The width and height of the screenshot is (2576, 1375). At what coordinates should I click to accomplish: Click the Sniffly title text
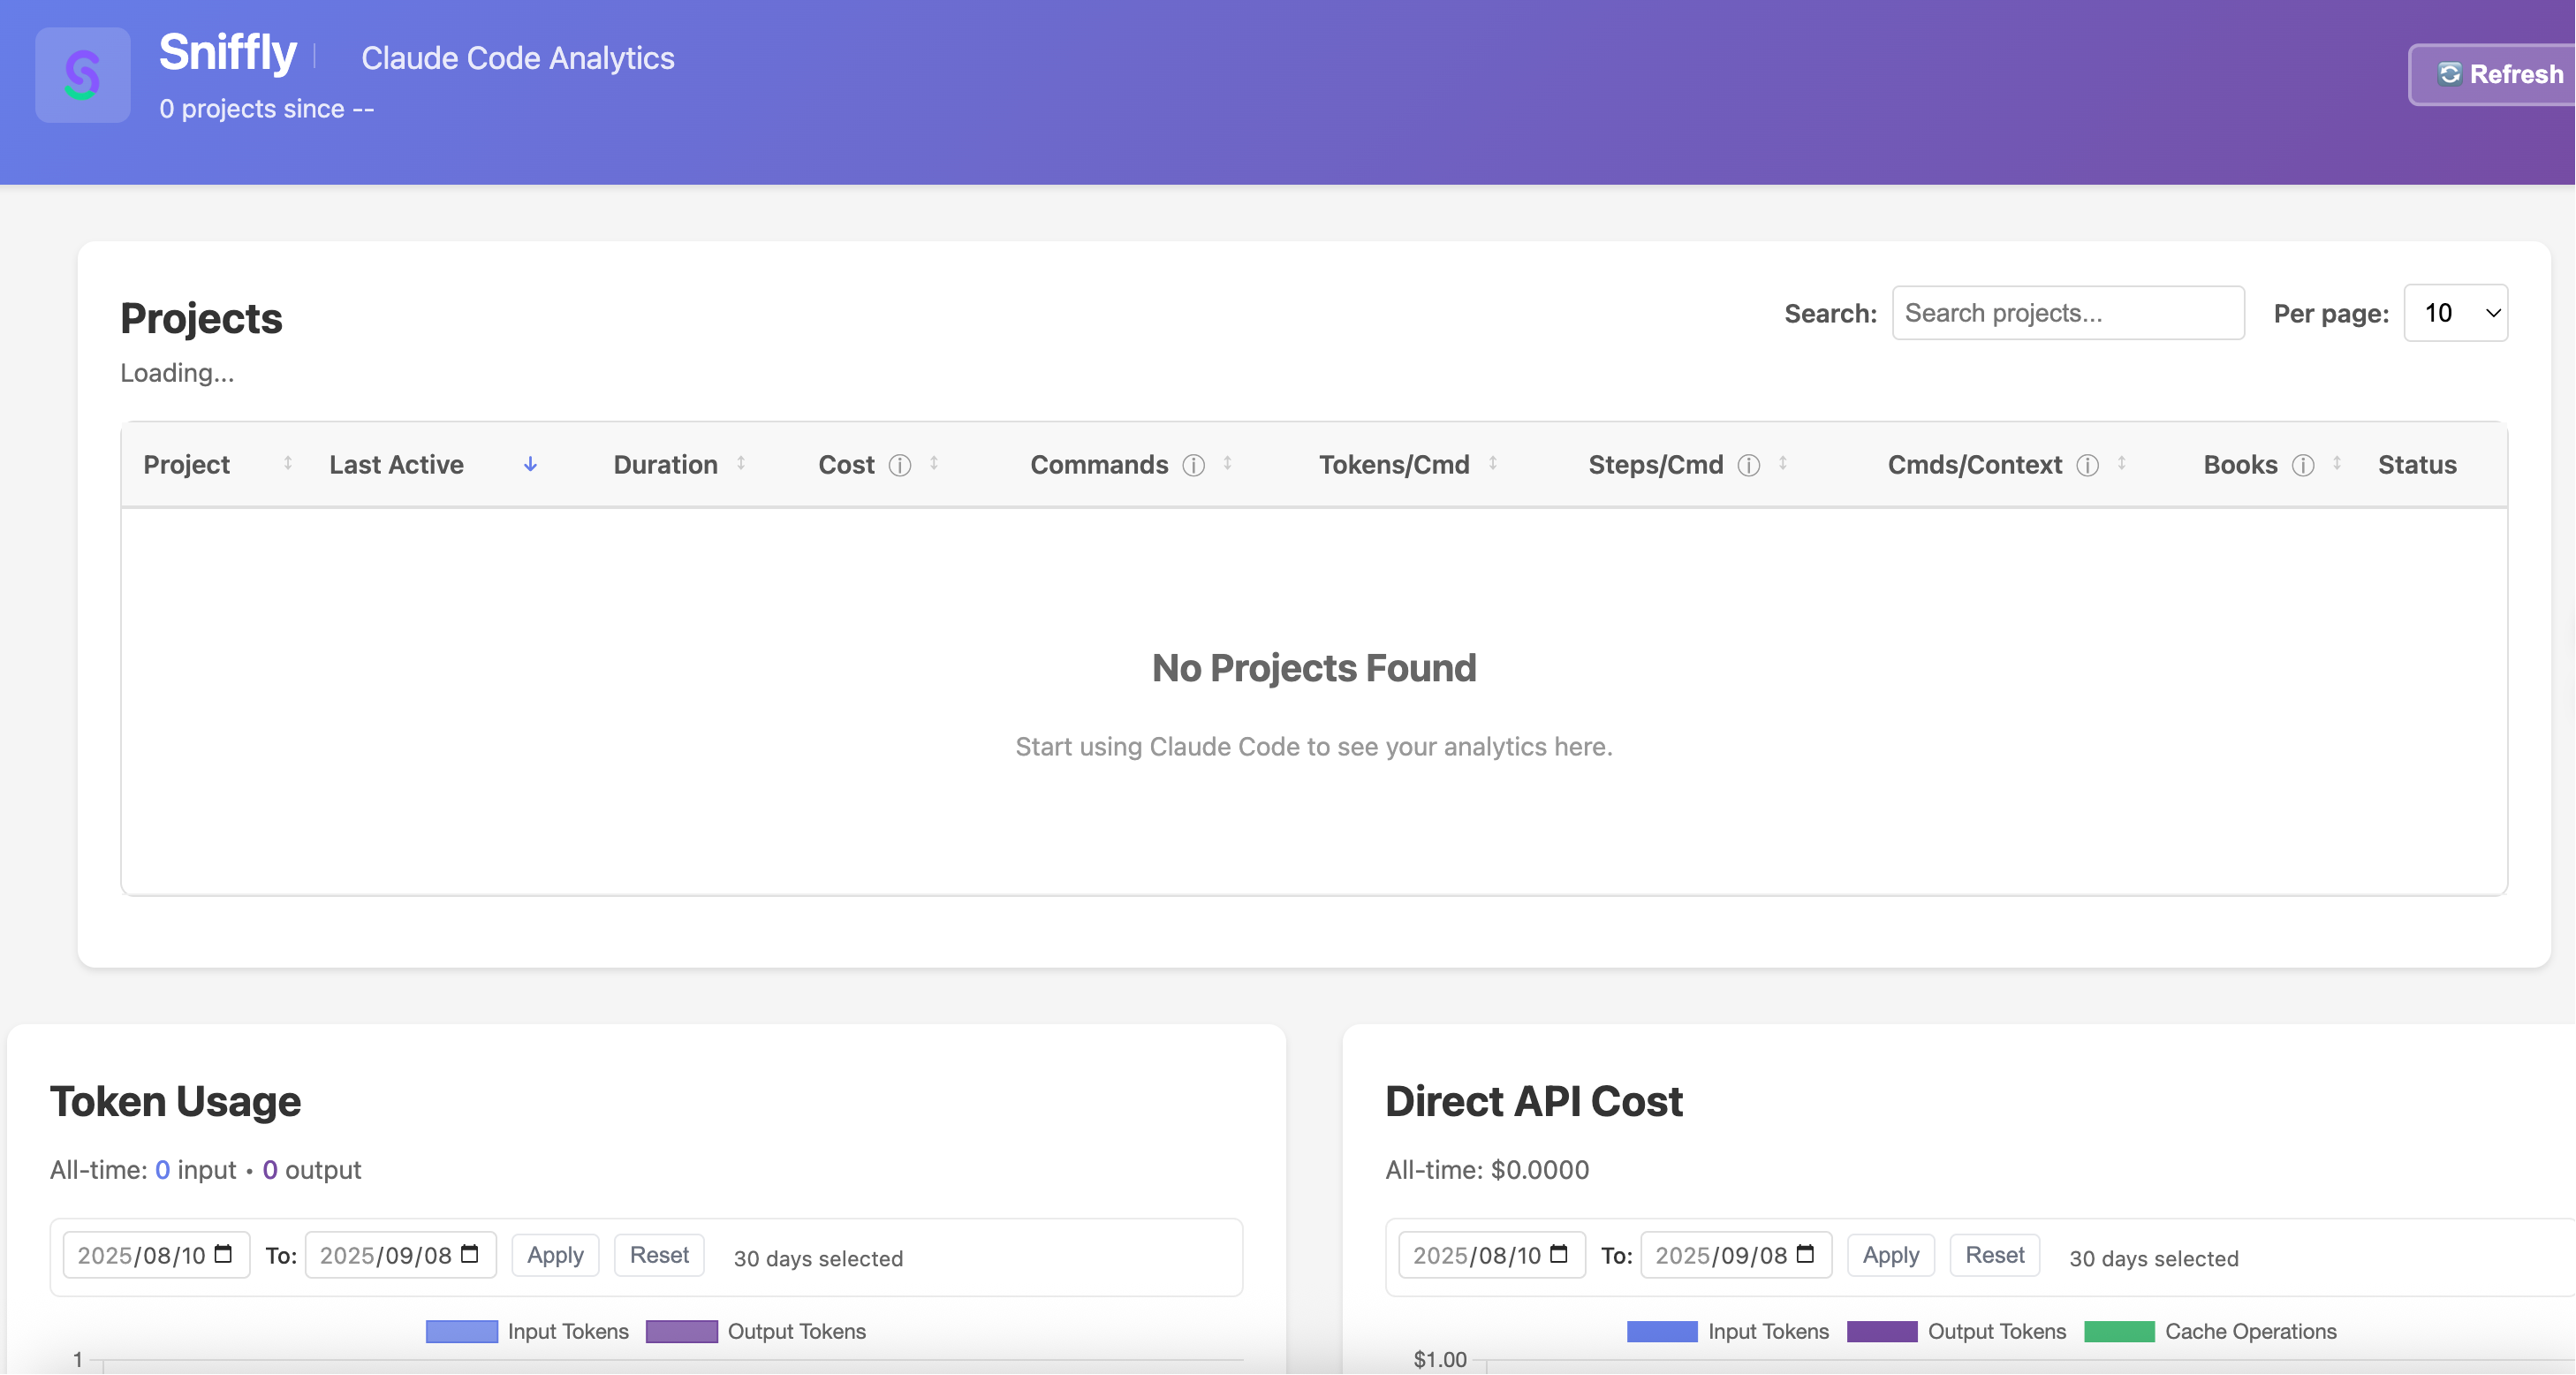tap(228, 52)
